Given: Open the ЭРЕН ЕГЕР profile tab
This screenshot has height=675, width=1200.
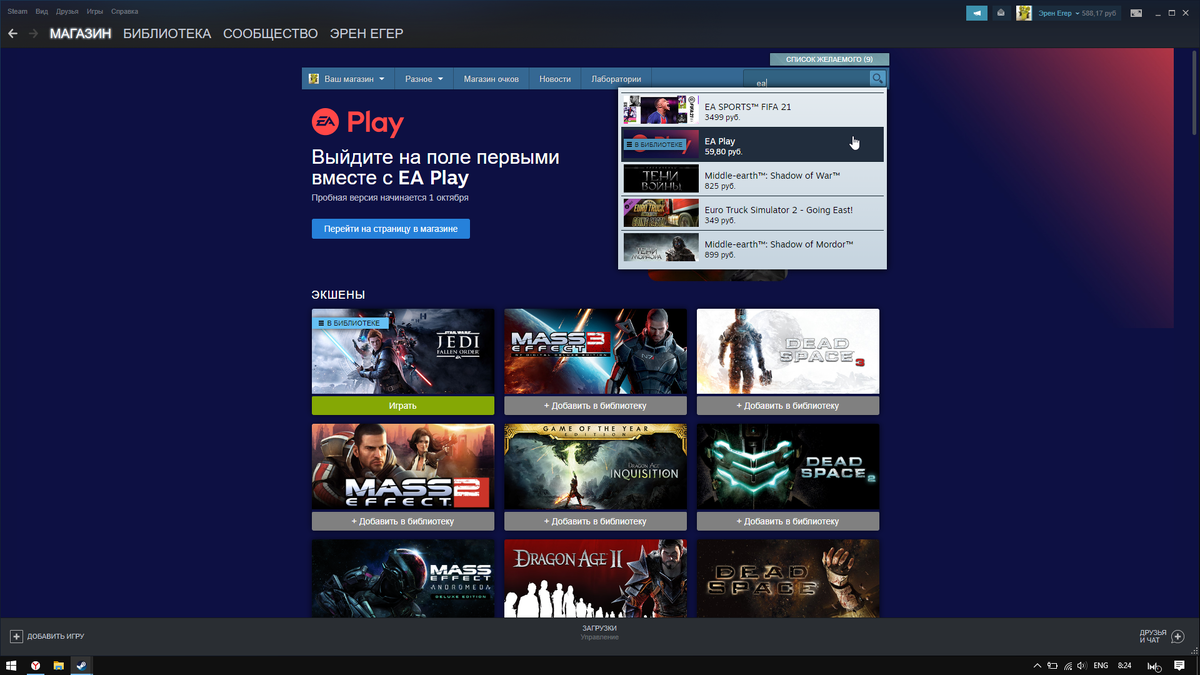Looking at the screenshot, I should (x=366, y=33).
